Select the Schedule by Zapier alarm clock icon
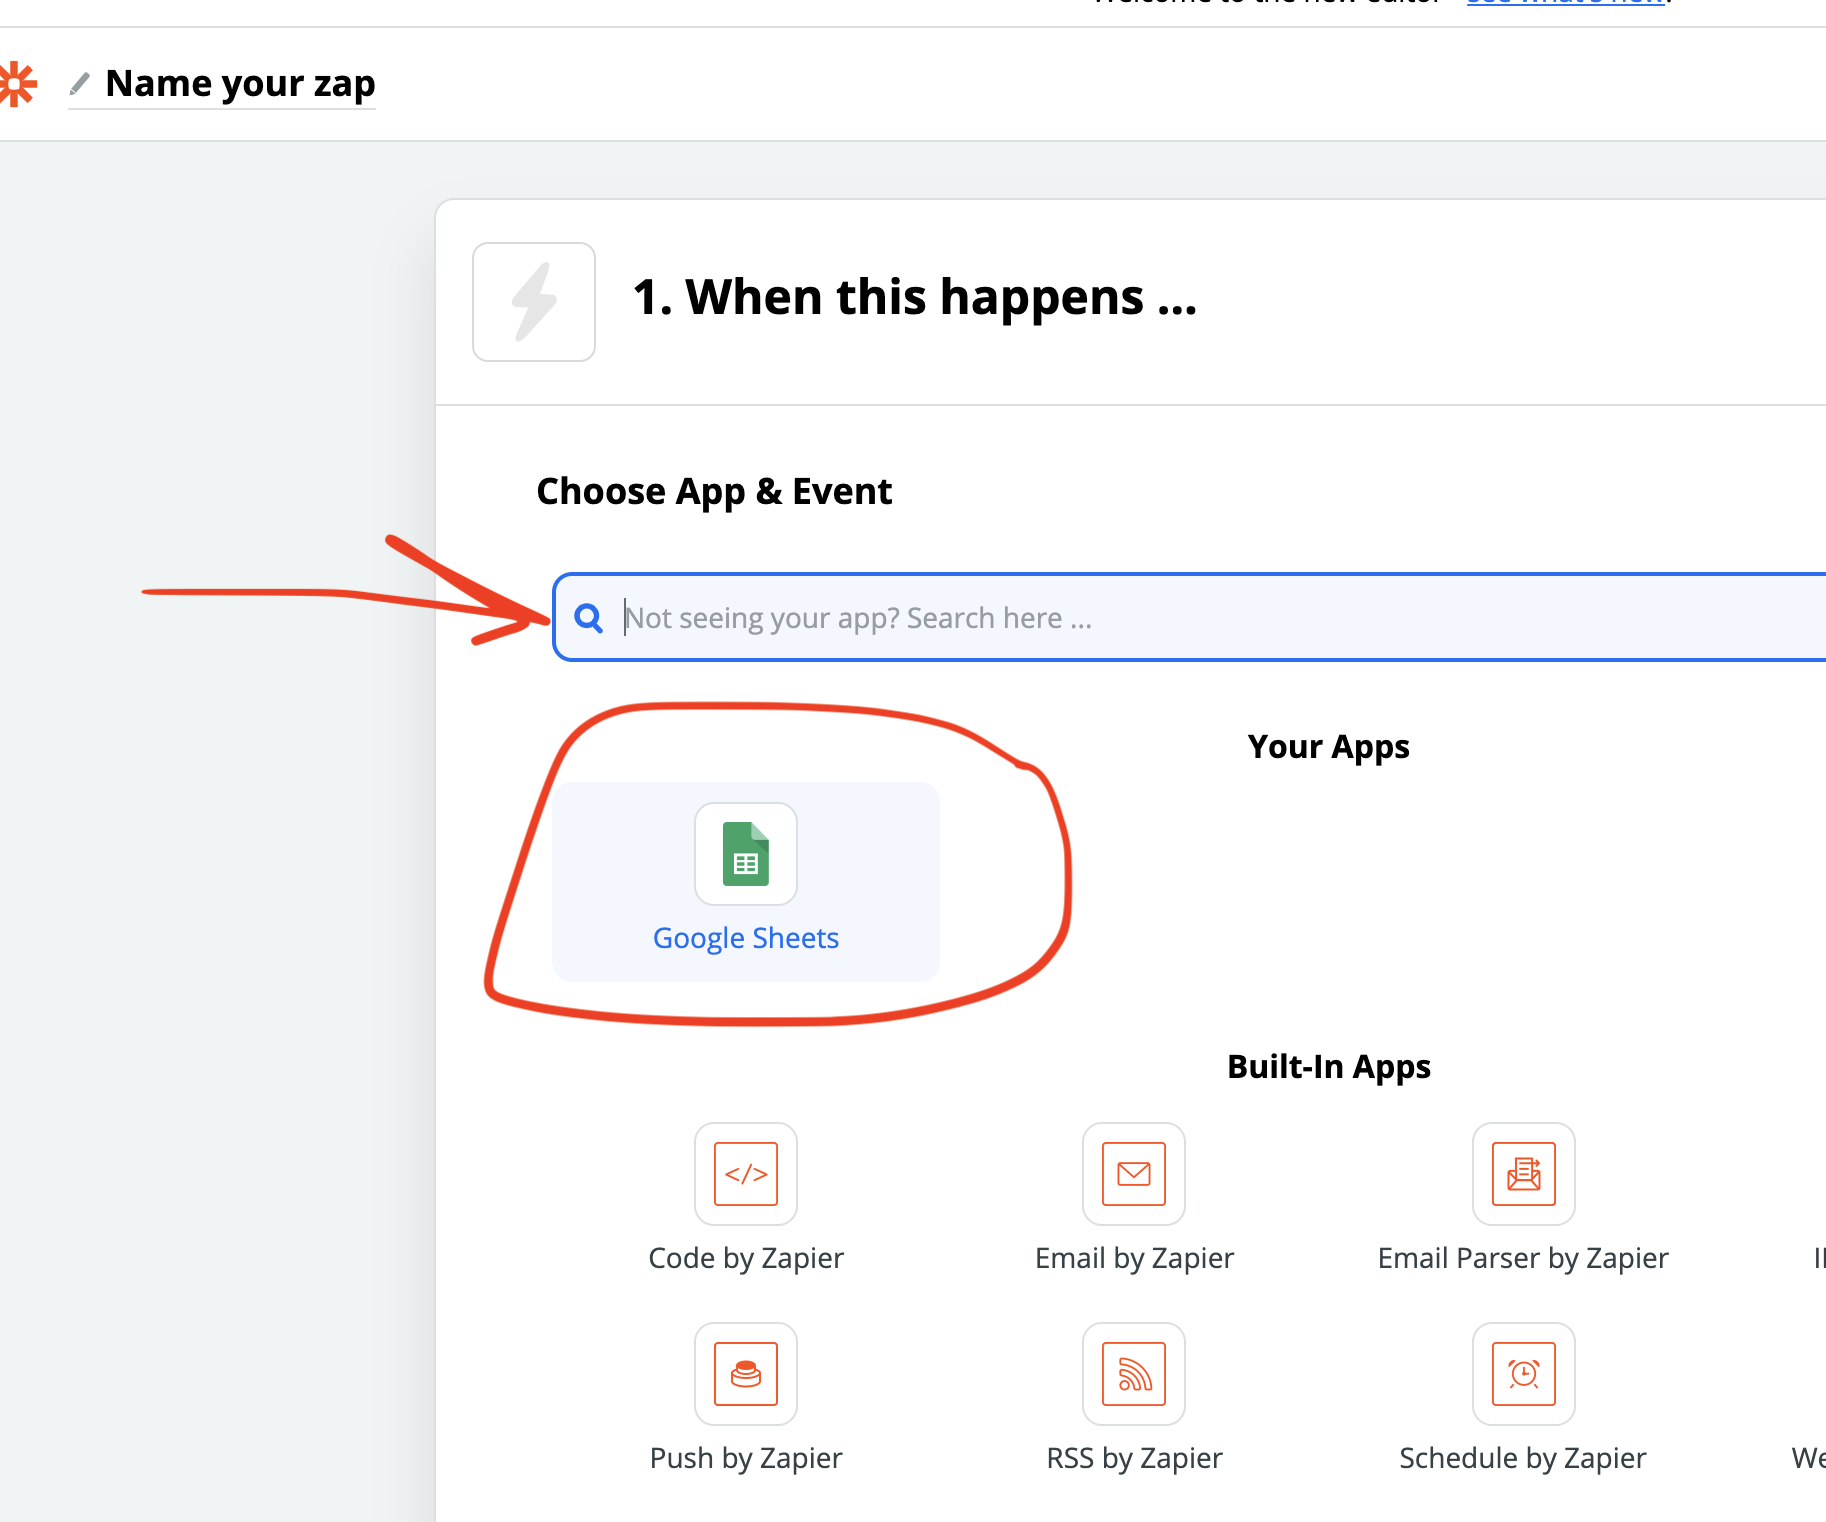Image resolution: width=1826 pixels, height=1522 pixels. (x=1524, y=1374)
